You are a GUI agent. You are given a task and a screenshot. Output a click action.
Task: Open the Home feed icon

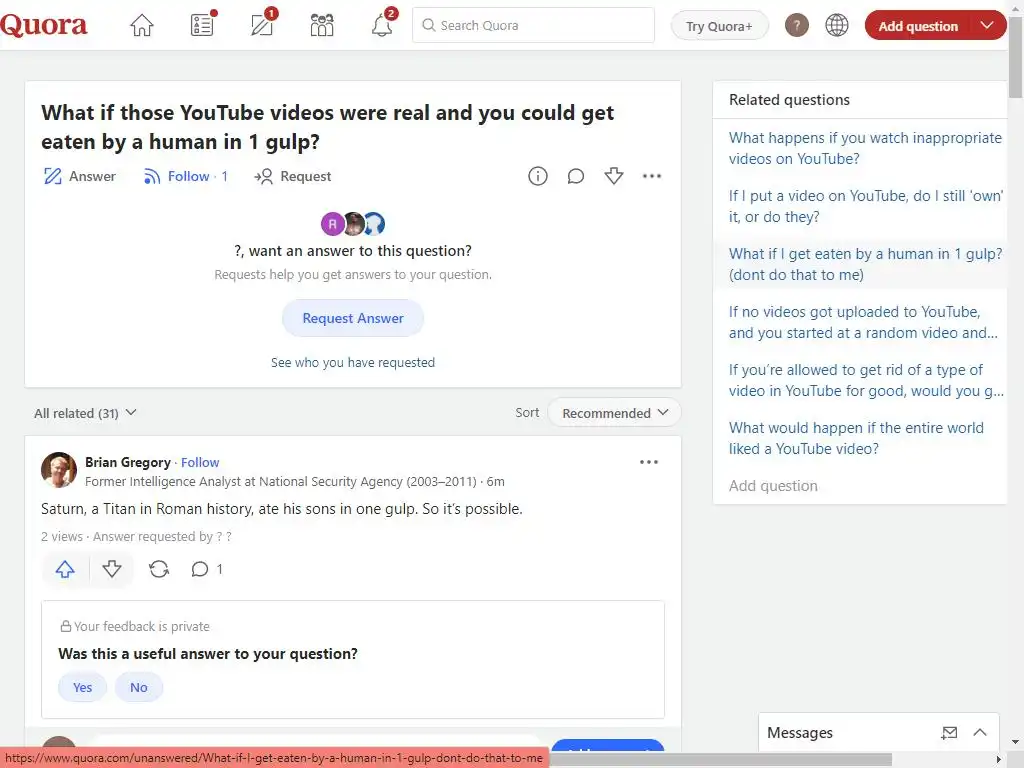pyautogui.click(x=142, y=25)
